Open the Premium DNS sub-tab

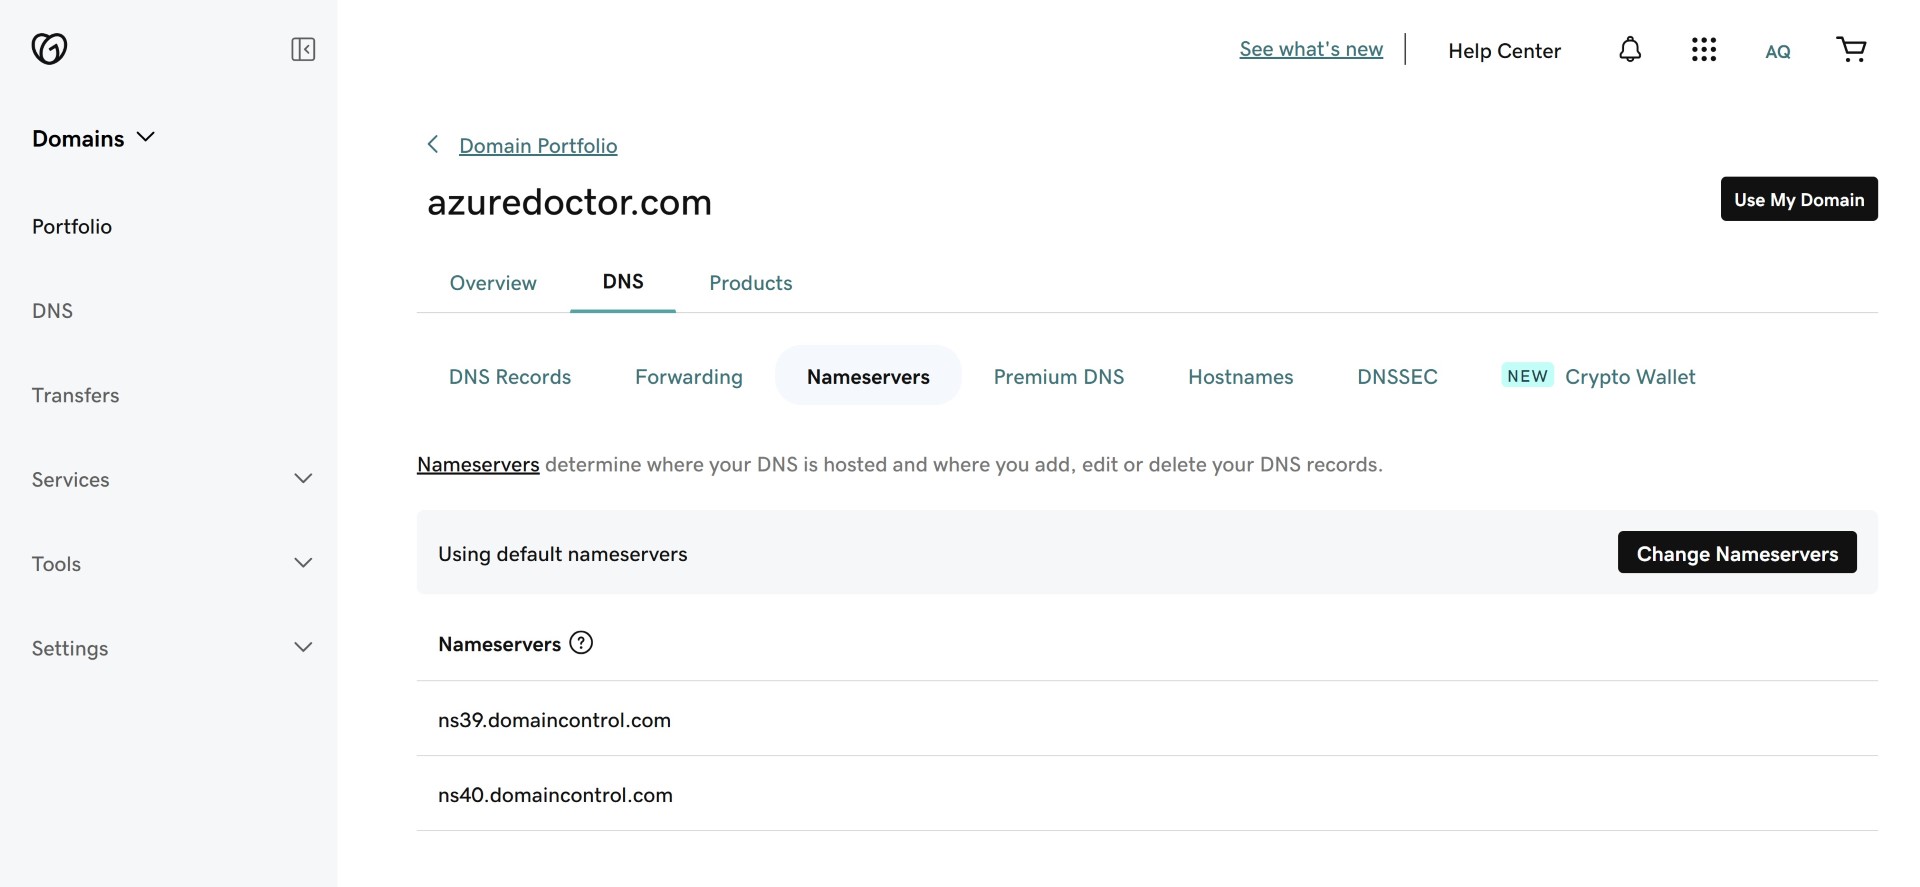pos(1059,377)
